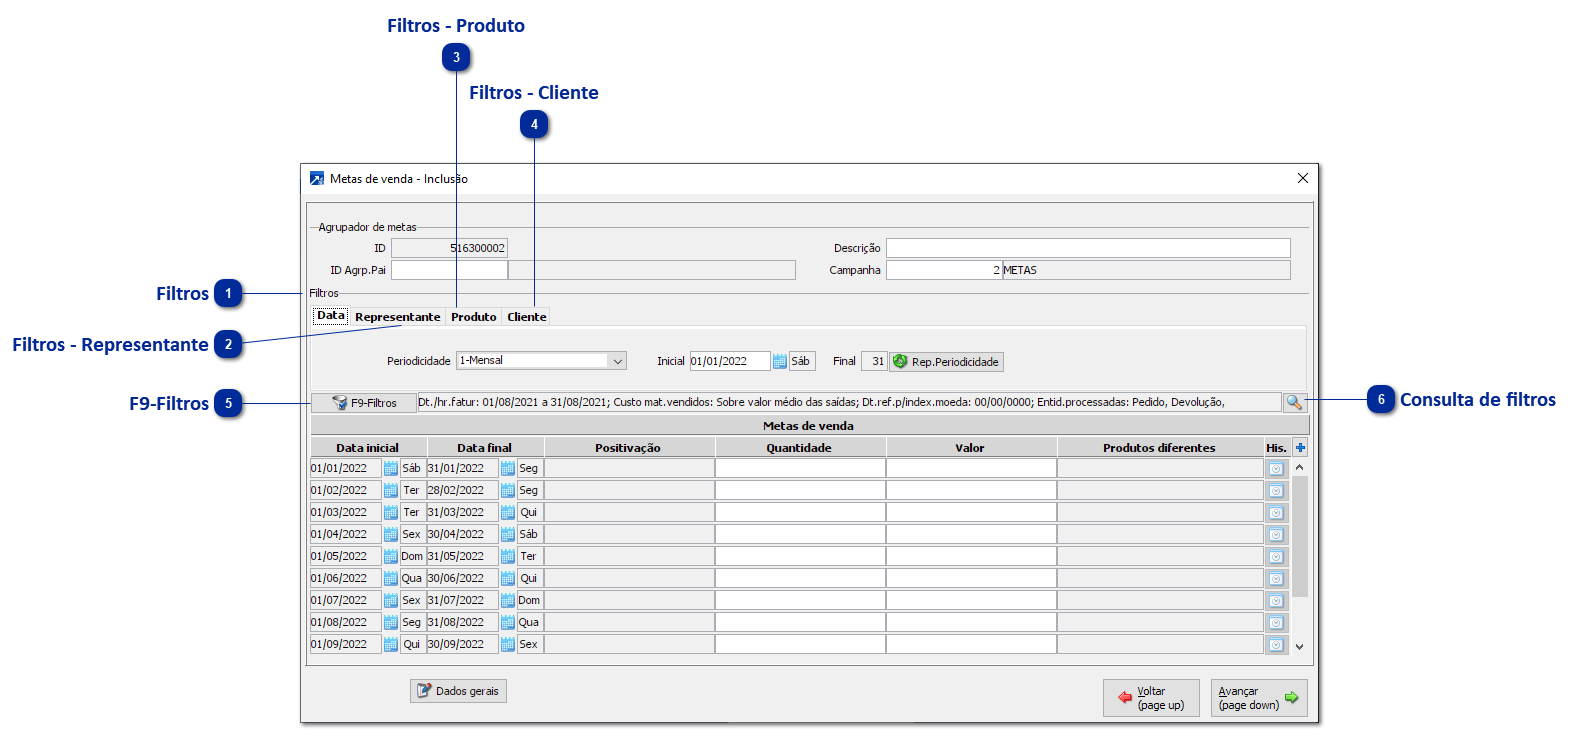Click the Inicial date field
1572x739 pixels.
(x=730, y=361)
